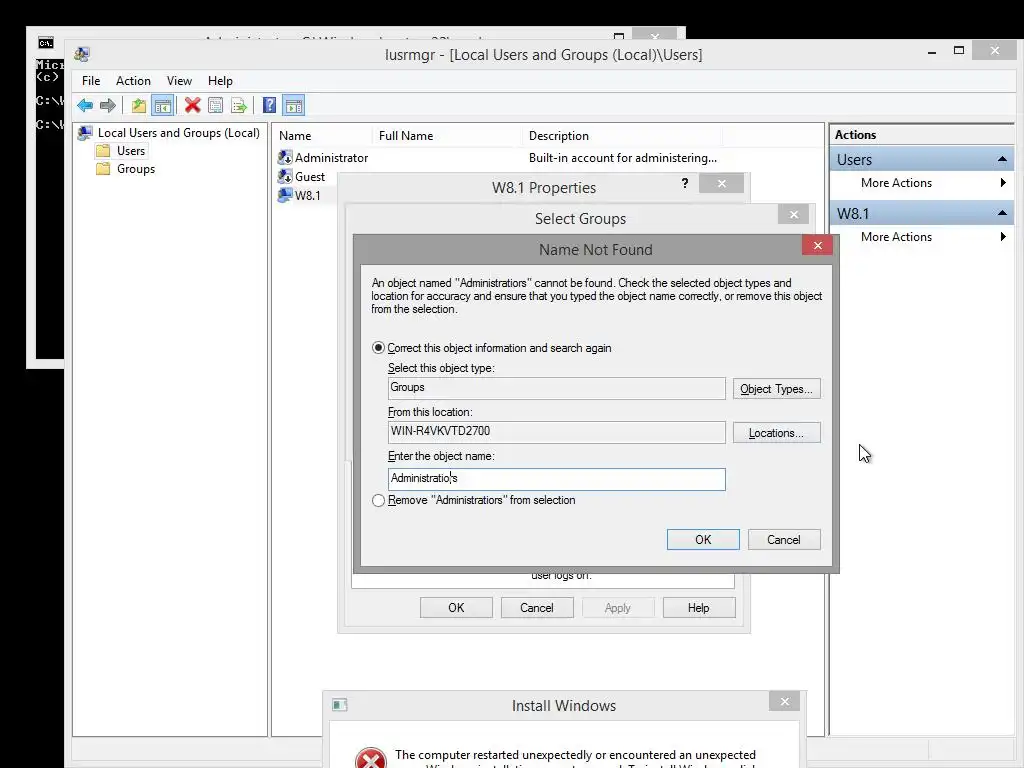Screen dimensions: 1024x768
Task: Click the Groups folder icon in tree
Action: tap(103, 169)
